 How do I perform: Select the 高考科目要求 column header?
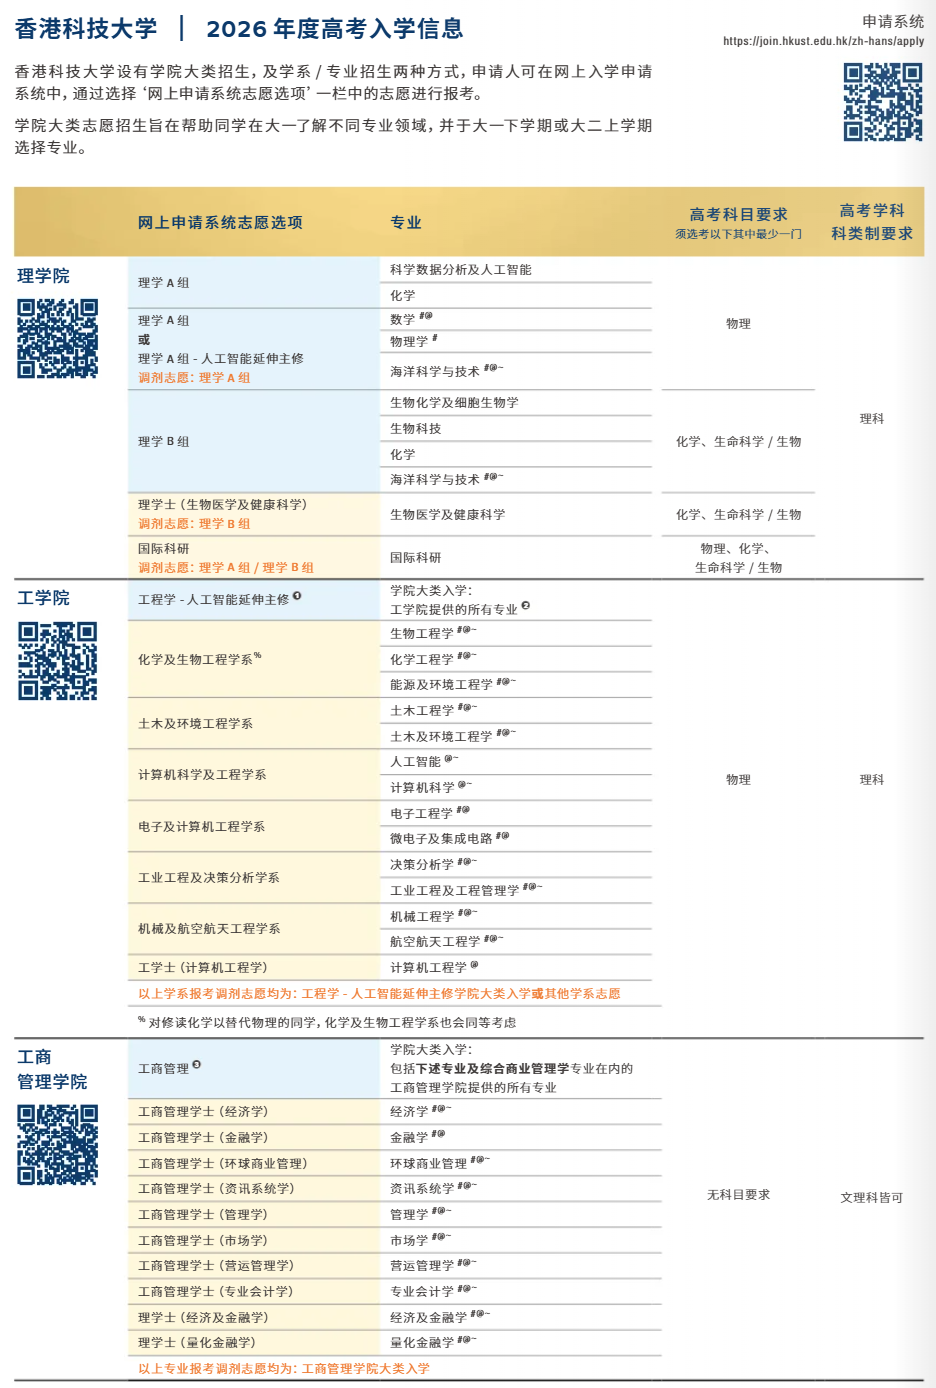coord(737,214)
